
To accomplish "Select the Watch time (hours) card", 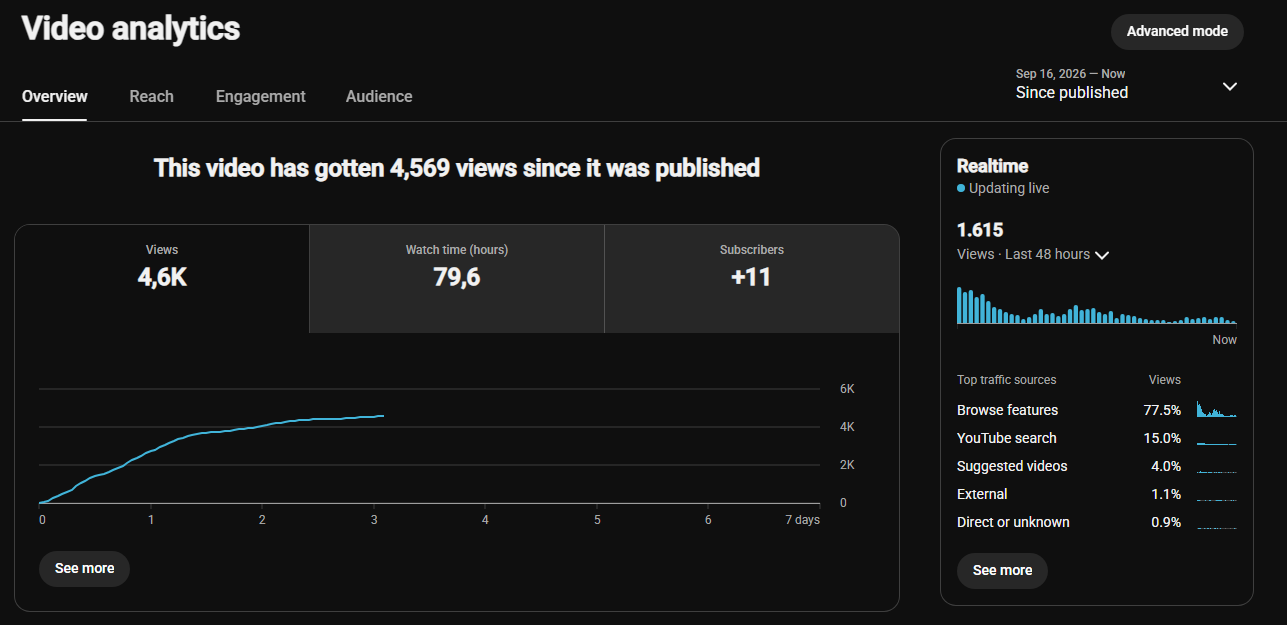I will pos(457,278).
